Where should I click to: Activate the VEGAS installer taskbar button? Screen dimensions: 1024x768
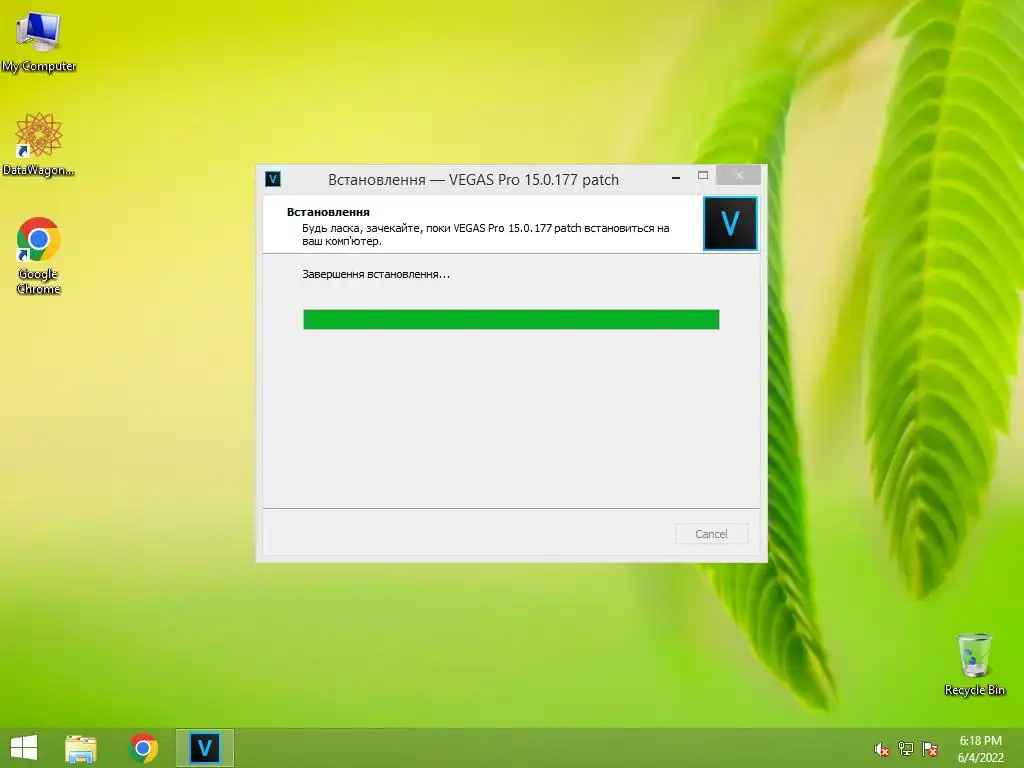tap(204, 748)
